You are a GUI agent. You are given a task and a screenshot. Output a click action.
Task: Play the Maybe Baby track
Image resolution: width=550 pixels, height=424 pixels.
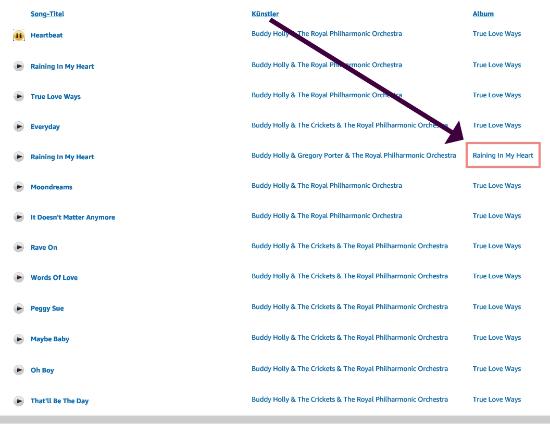point(19,339)
